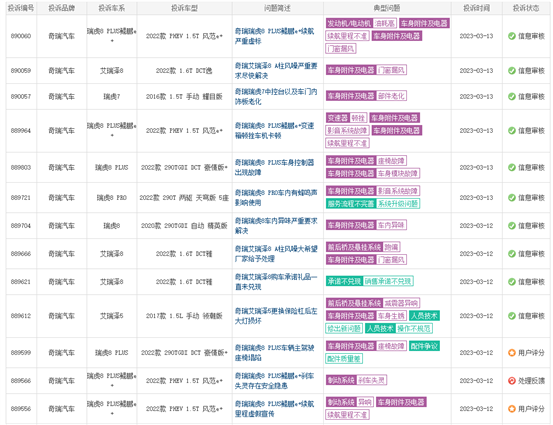Select series cell 艾瑞泽5
553x425 pixels.
point(111,316)
